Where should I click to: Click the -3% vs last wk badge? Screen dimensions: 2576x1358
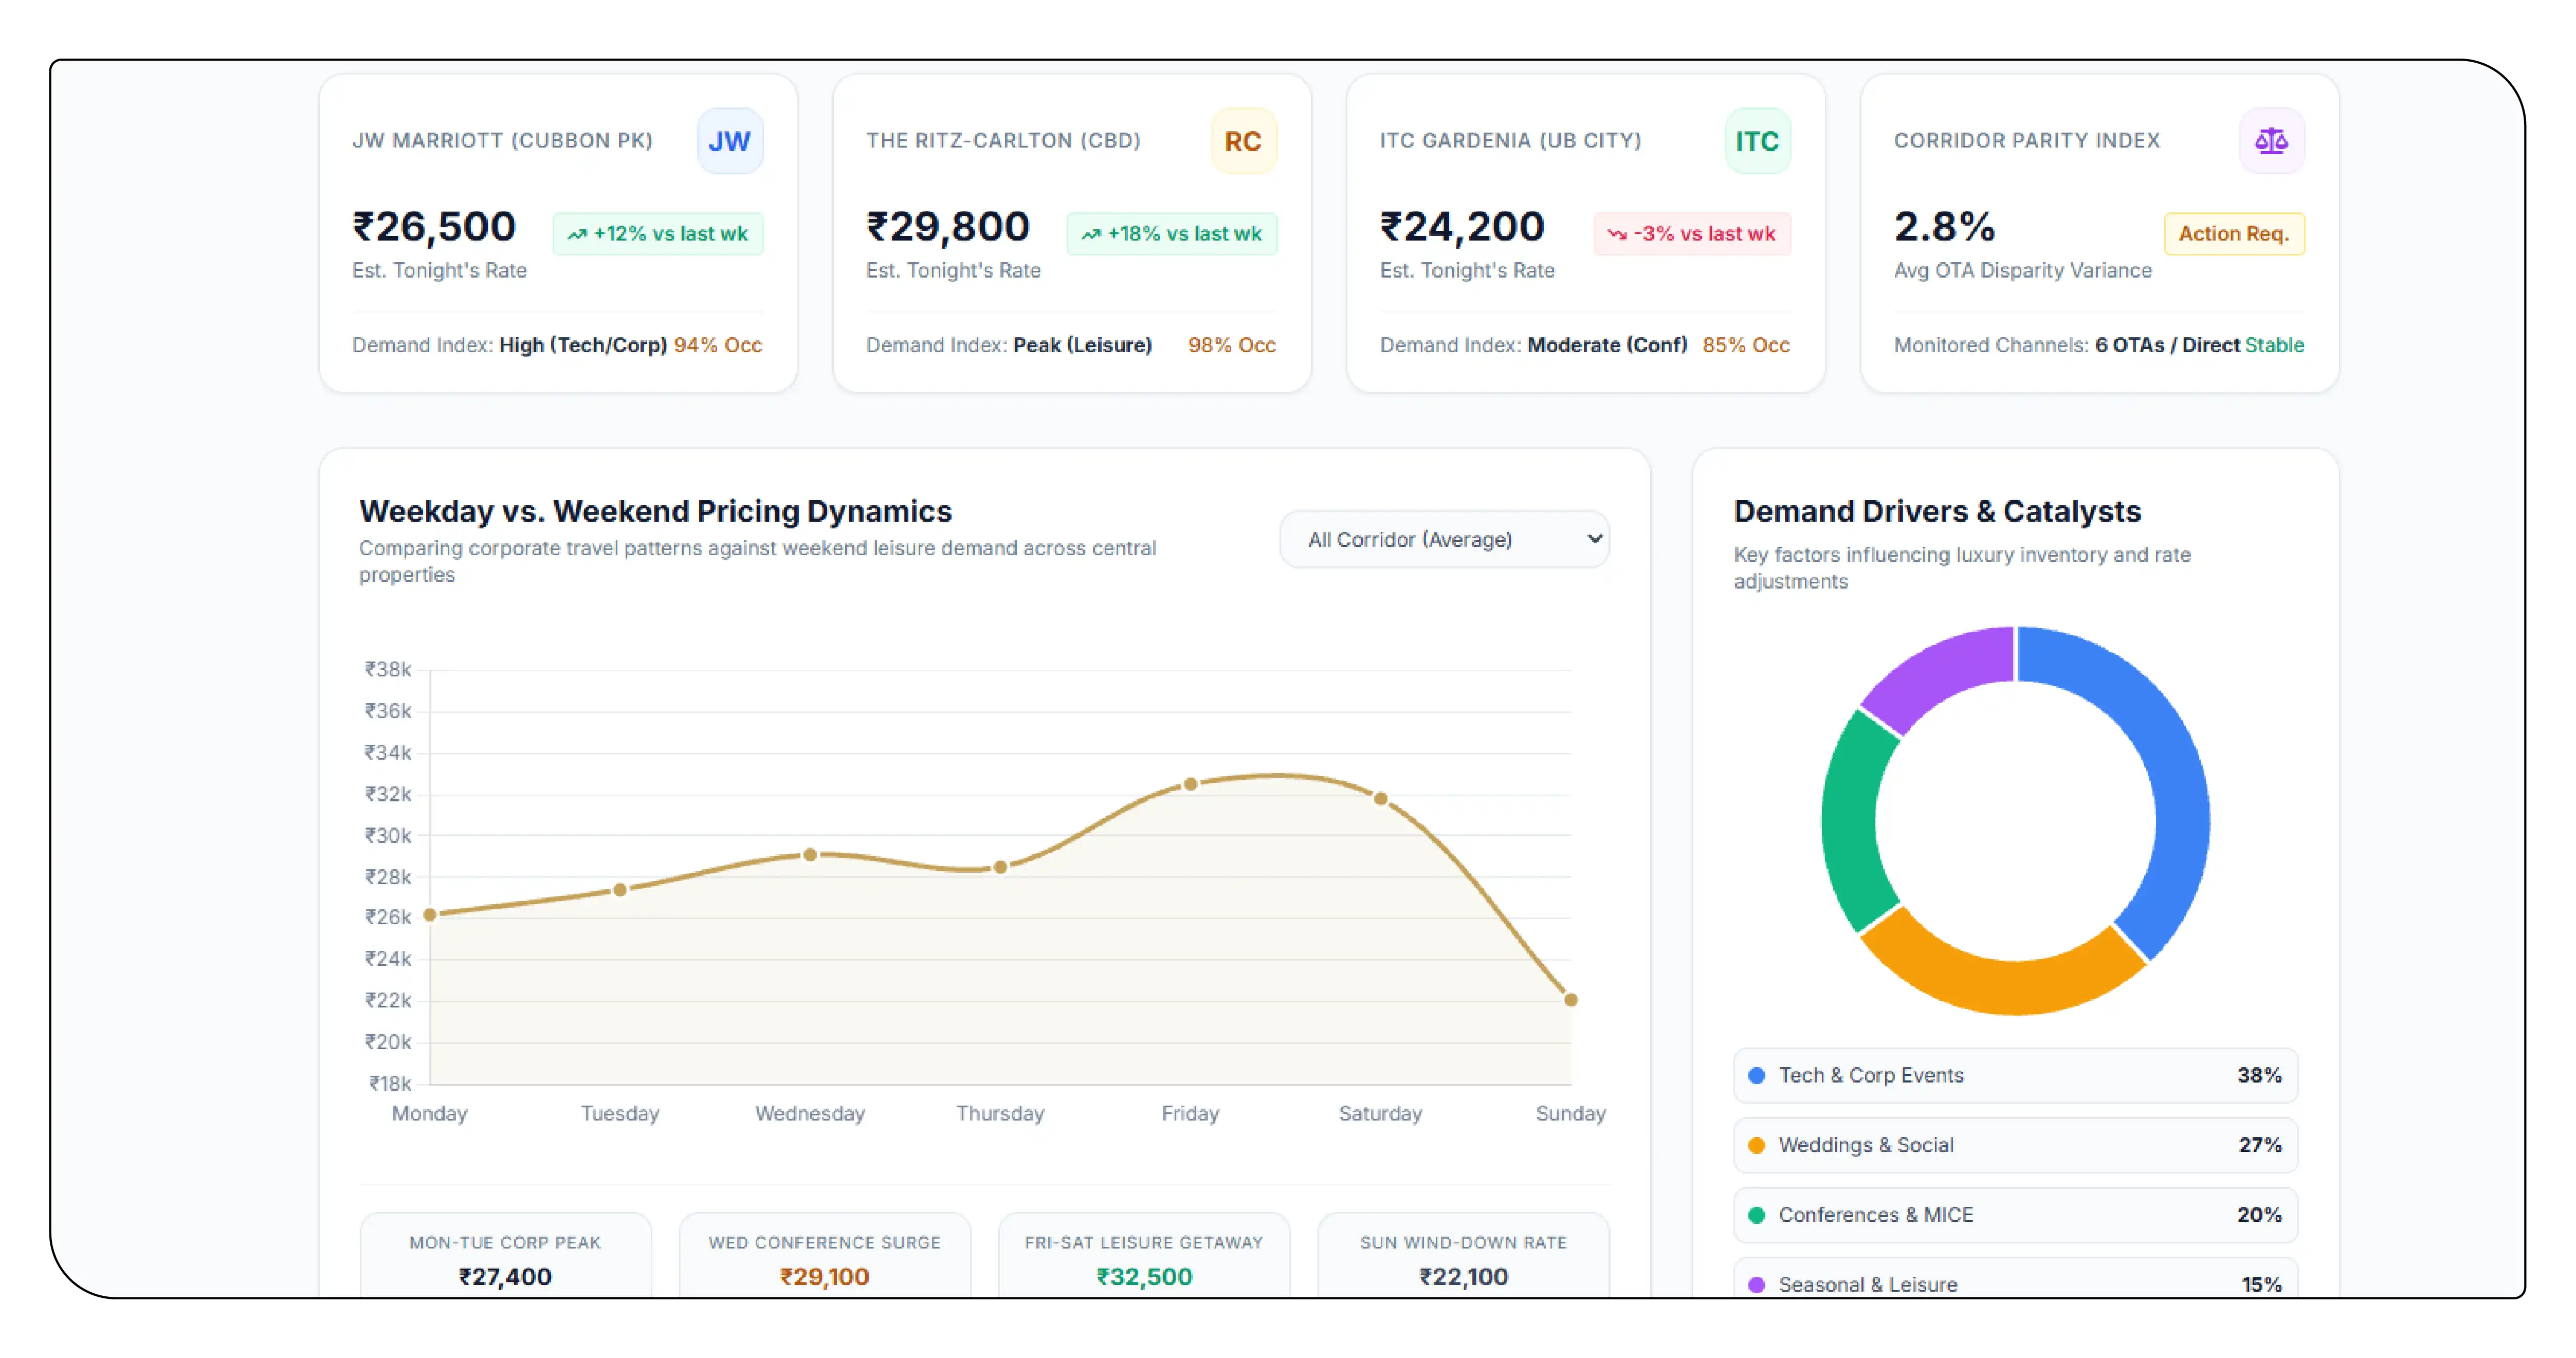tap(1692, 234)
